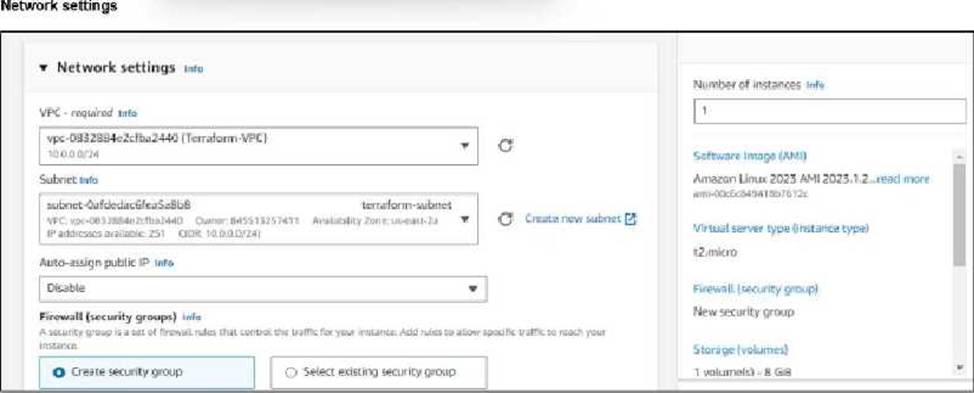Collapse the Network settings section

43,68
